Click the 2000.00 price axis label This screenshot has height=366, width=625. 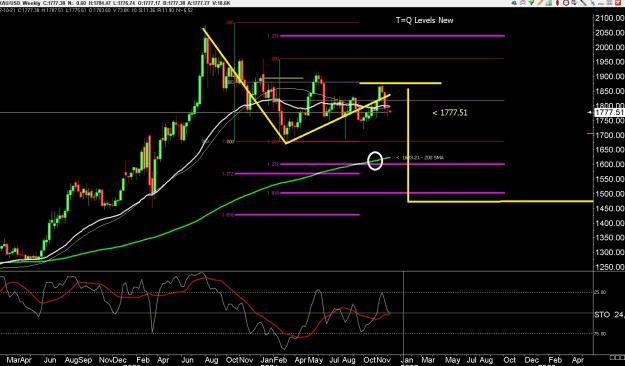click(x=609, y=47)
